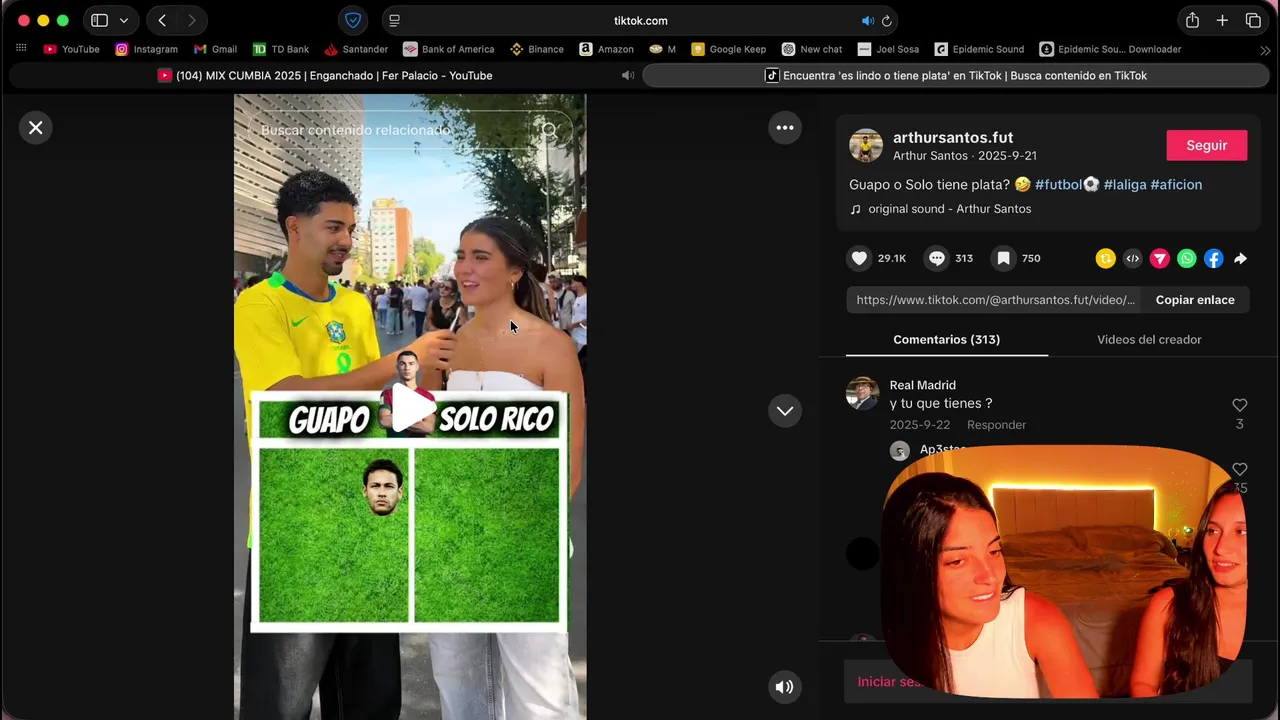Open Epidemic Sound bookmark
Viewport: 1280px width, 720px height.
pyautogui.click(x=979, y=49)
